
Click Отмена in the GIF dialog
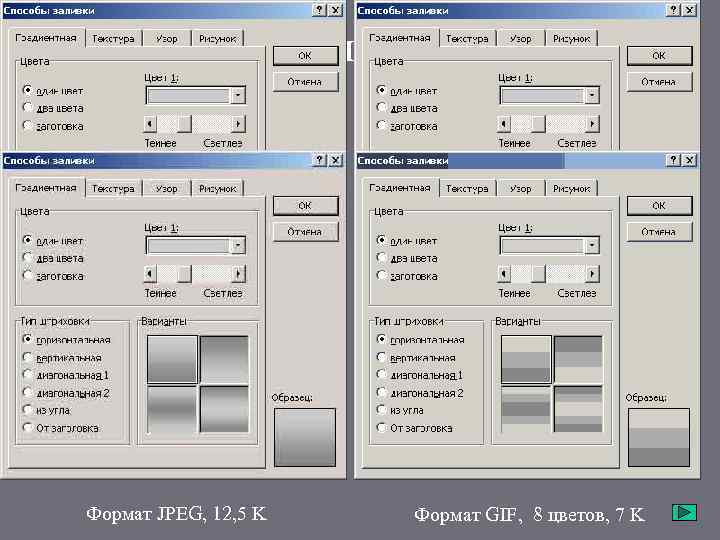point(659,232)
